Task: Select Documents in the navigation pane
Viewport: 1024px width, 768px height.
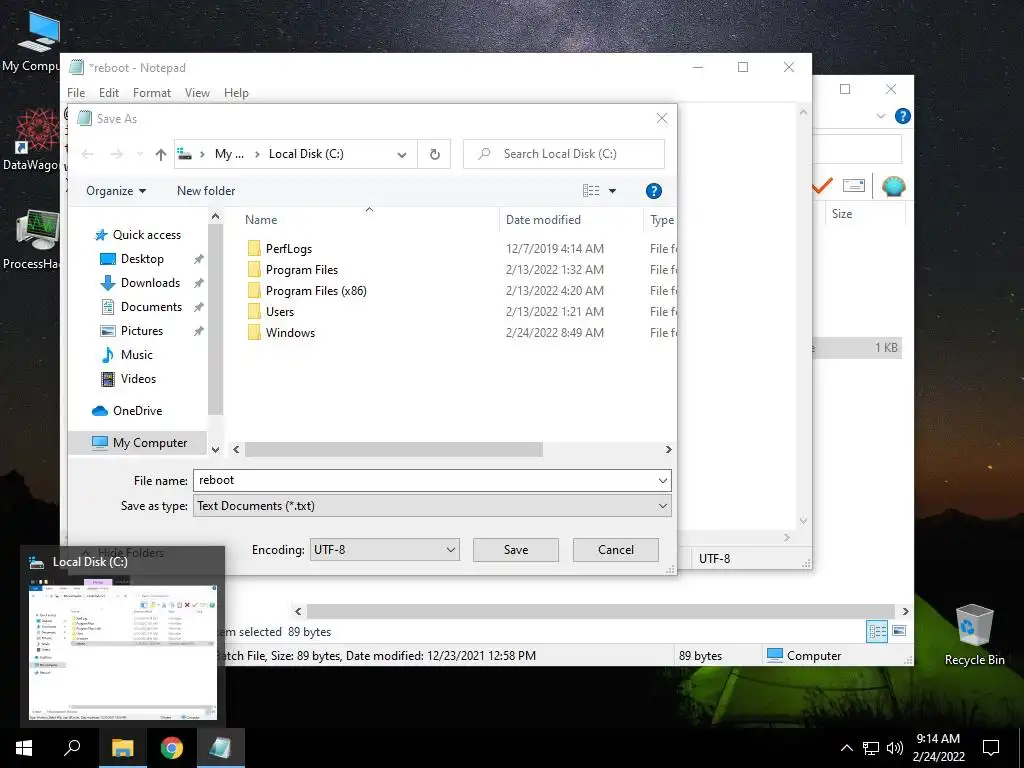Action: point(152,307)
